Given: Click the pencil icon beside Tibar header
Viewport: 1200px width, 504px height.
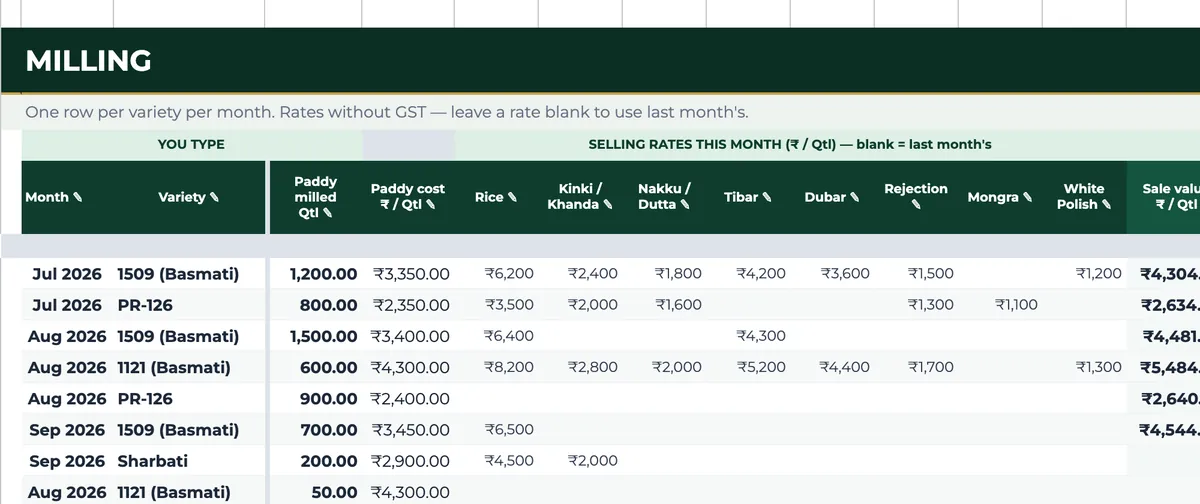Looking at the screenshot, I should [x=767, y=198].
